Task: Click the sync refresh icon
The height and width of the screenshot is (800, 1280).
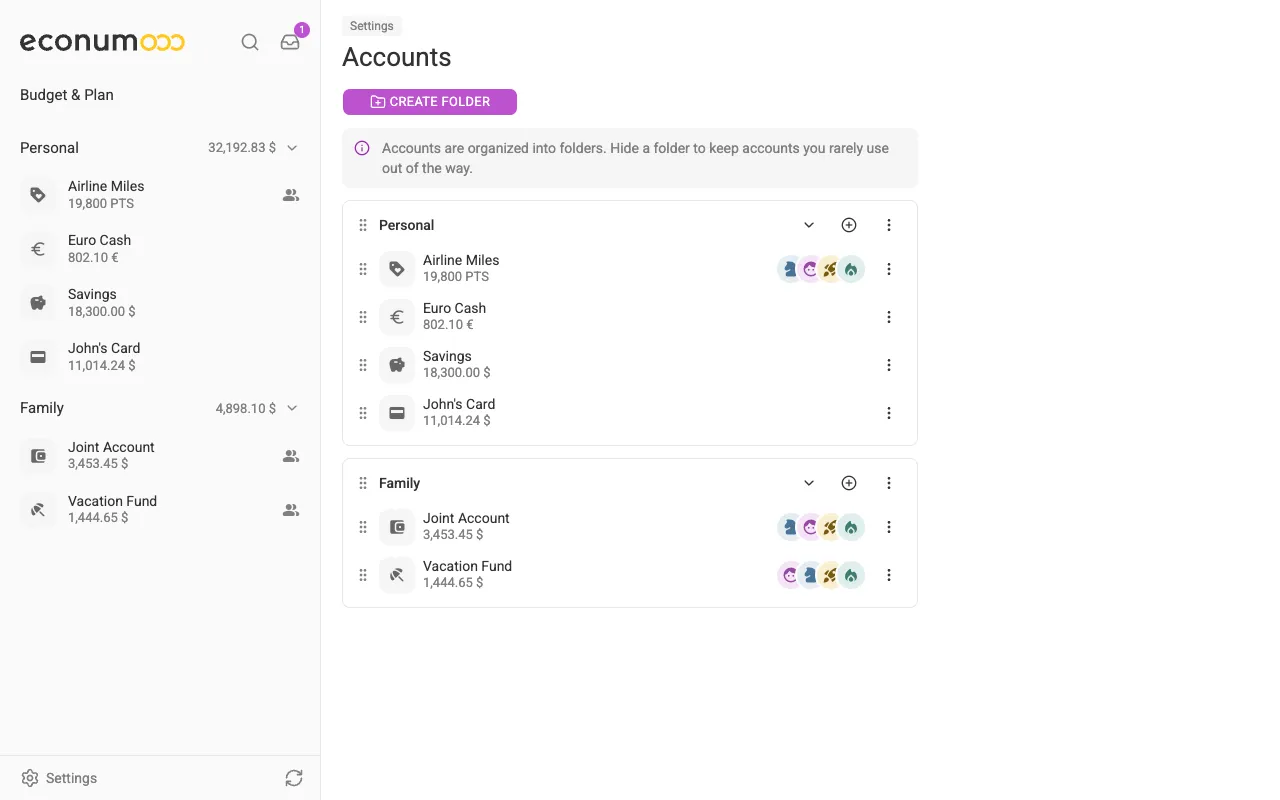Action: pyautogui.click(x=294, y=778)
